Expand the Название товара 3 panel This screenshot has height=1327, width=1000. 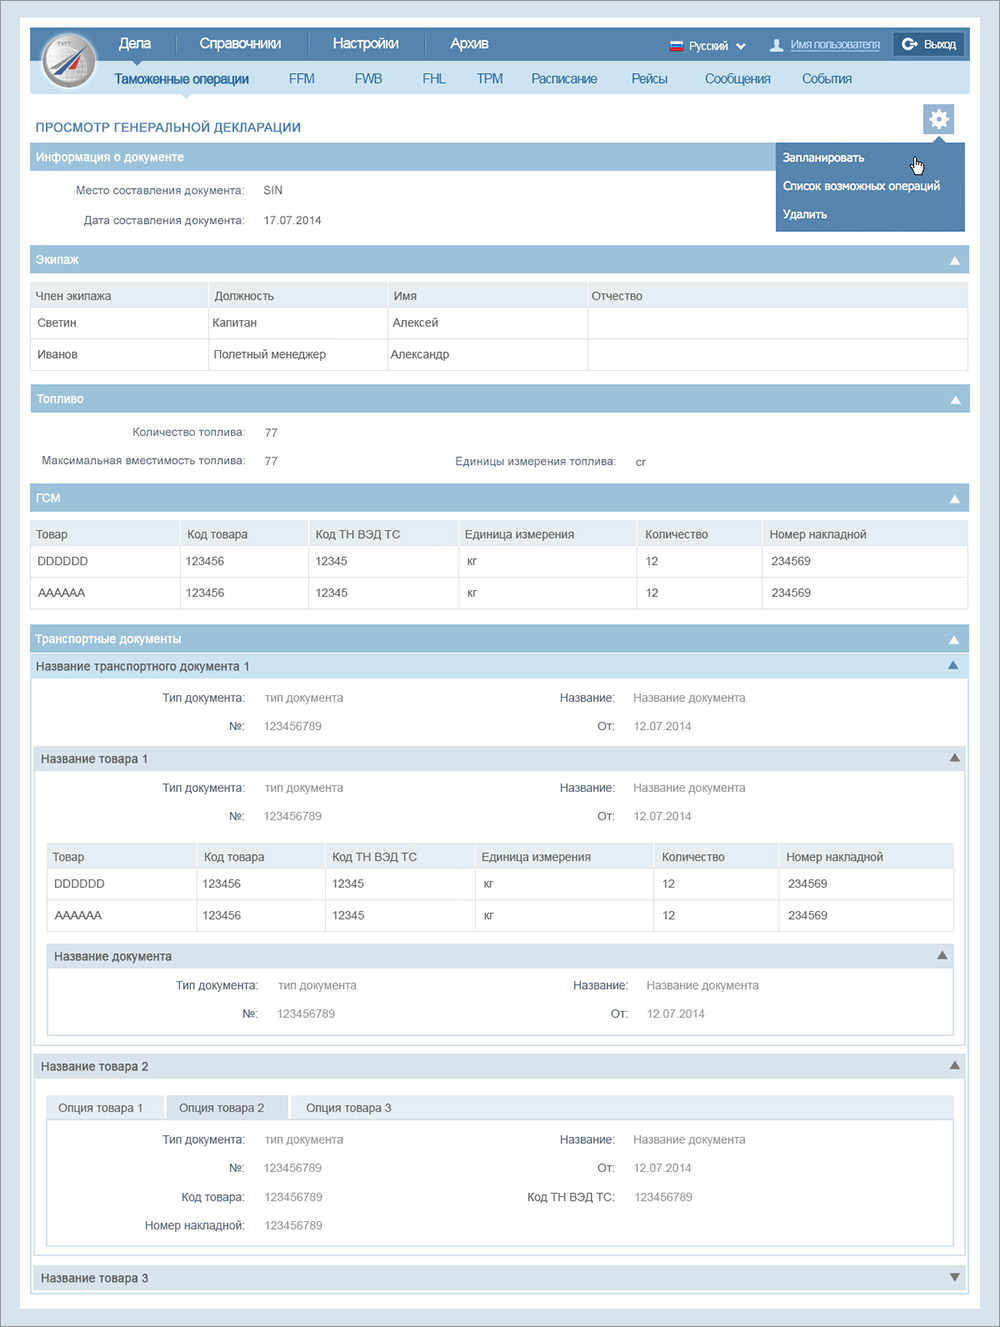click(954, 1277)
